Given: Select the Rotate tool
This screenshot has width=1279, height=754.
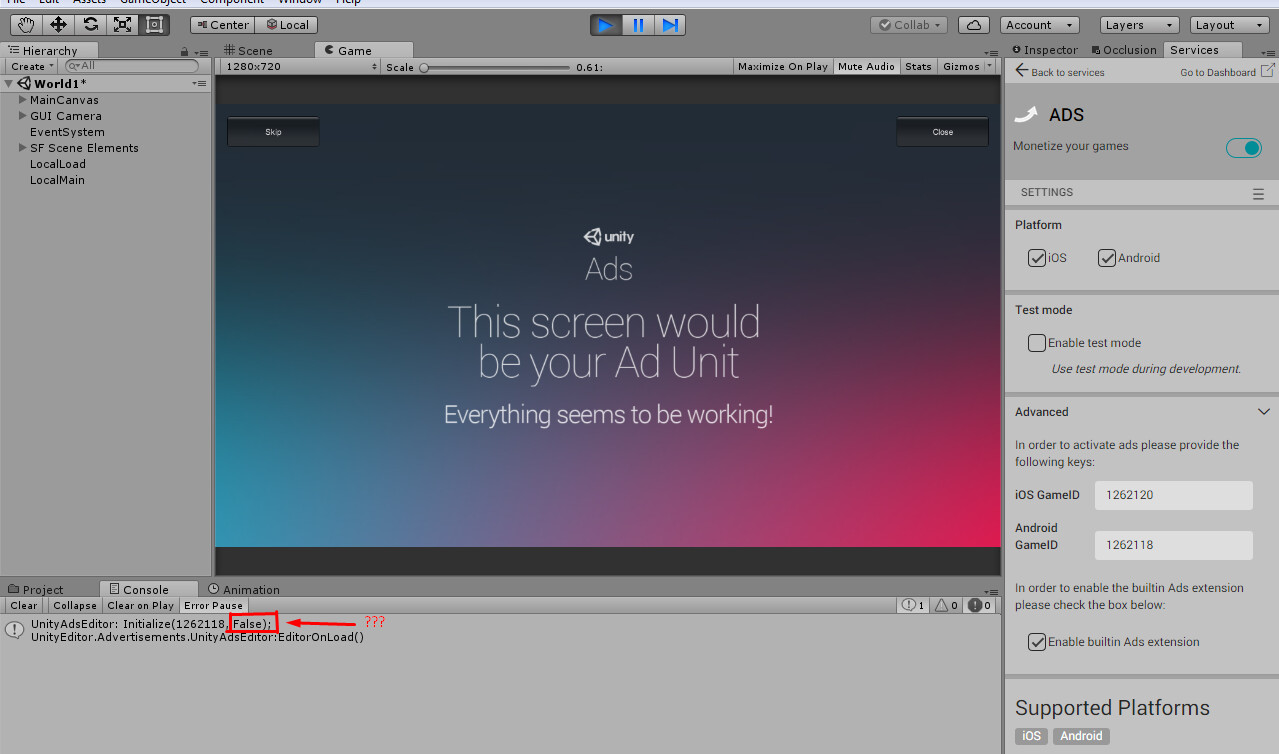Looking at the screenshot, I should 90,24.
